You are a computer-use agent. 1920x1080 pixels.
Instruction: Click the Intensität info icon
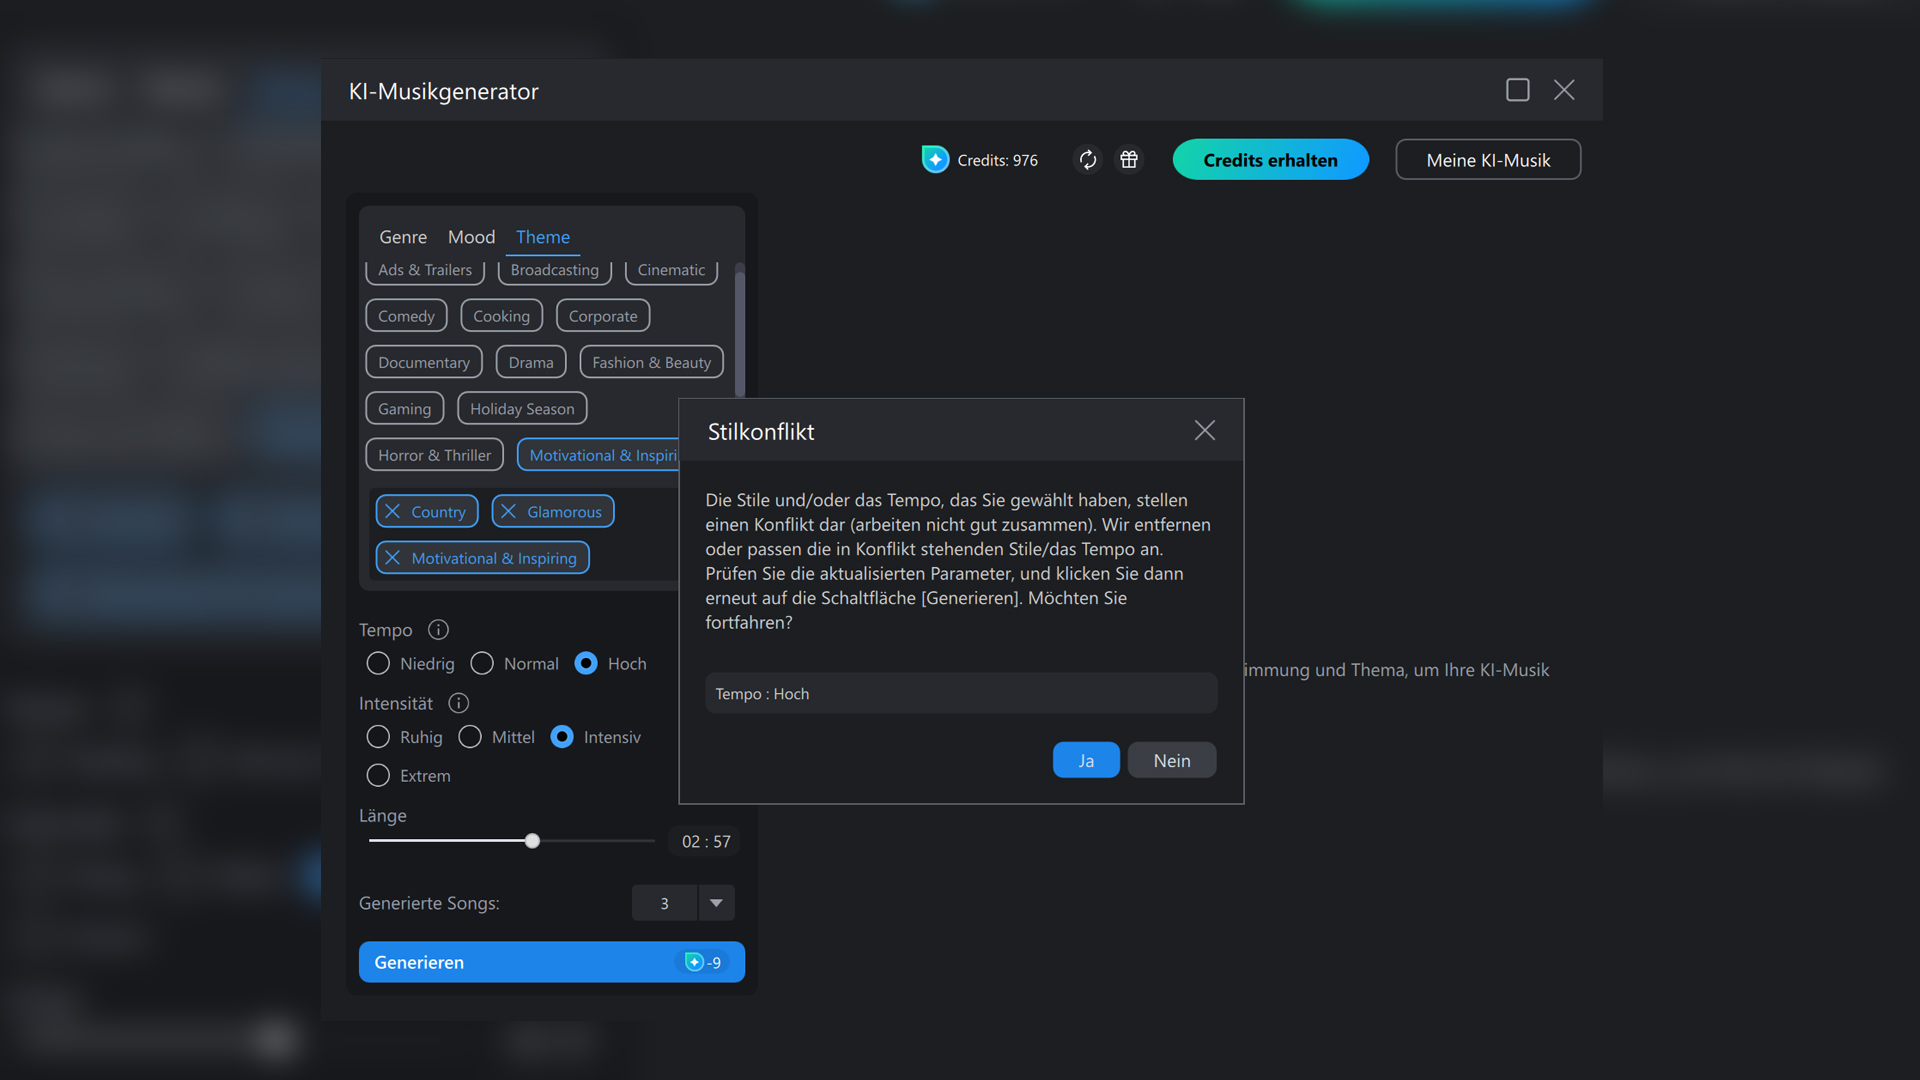click(x=458, y=703)
